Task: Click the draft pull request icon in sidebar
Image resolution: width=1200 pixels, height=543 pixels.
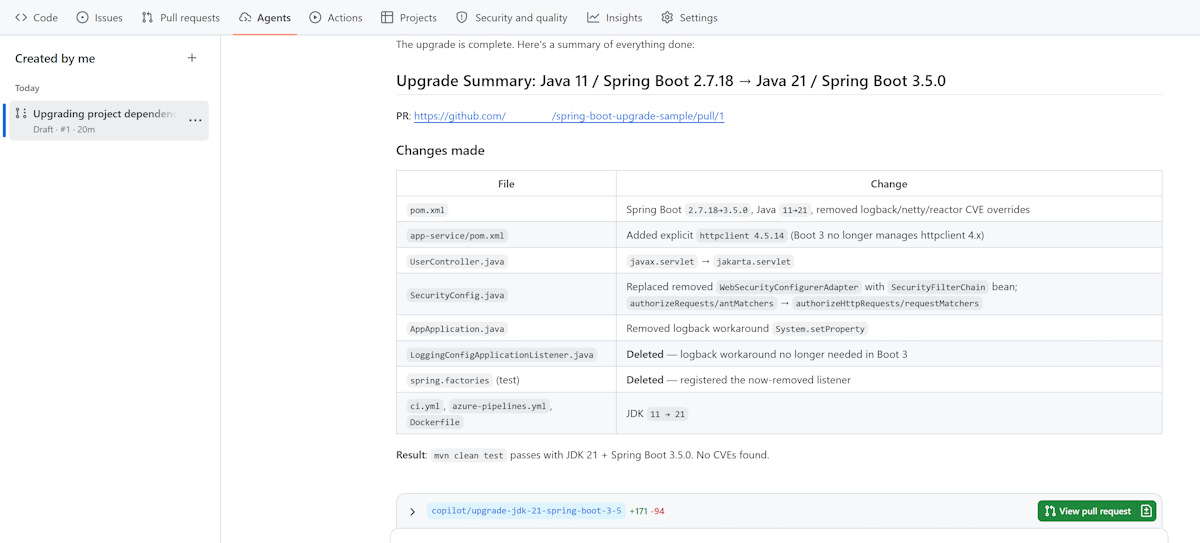Action: point(21,114)
